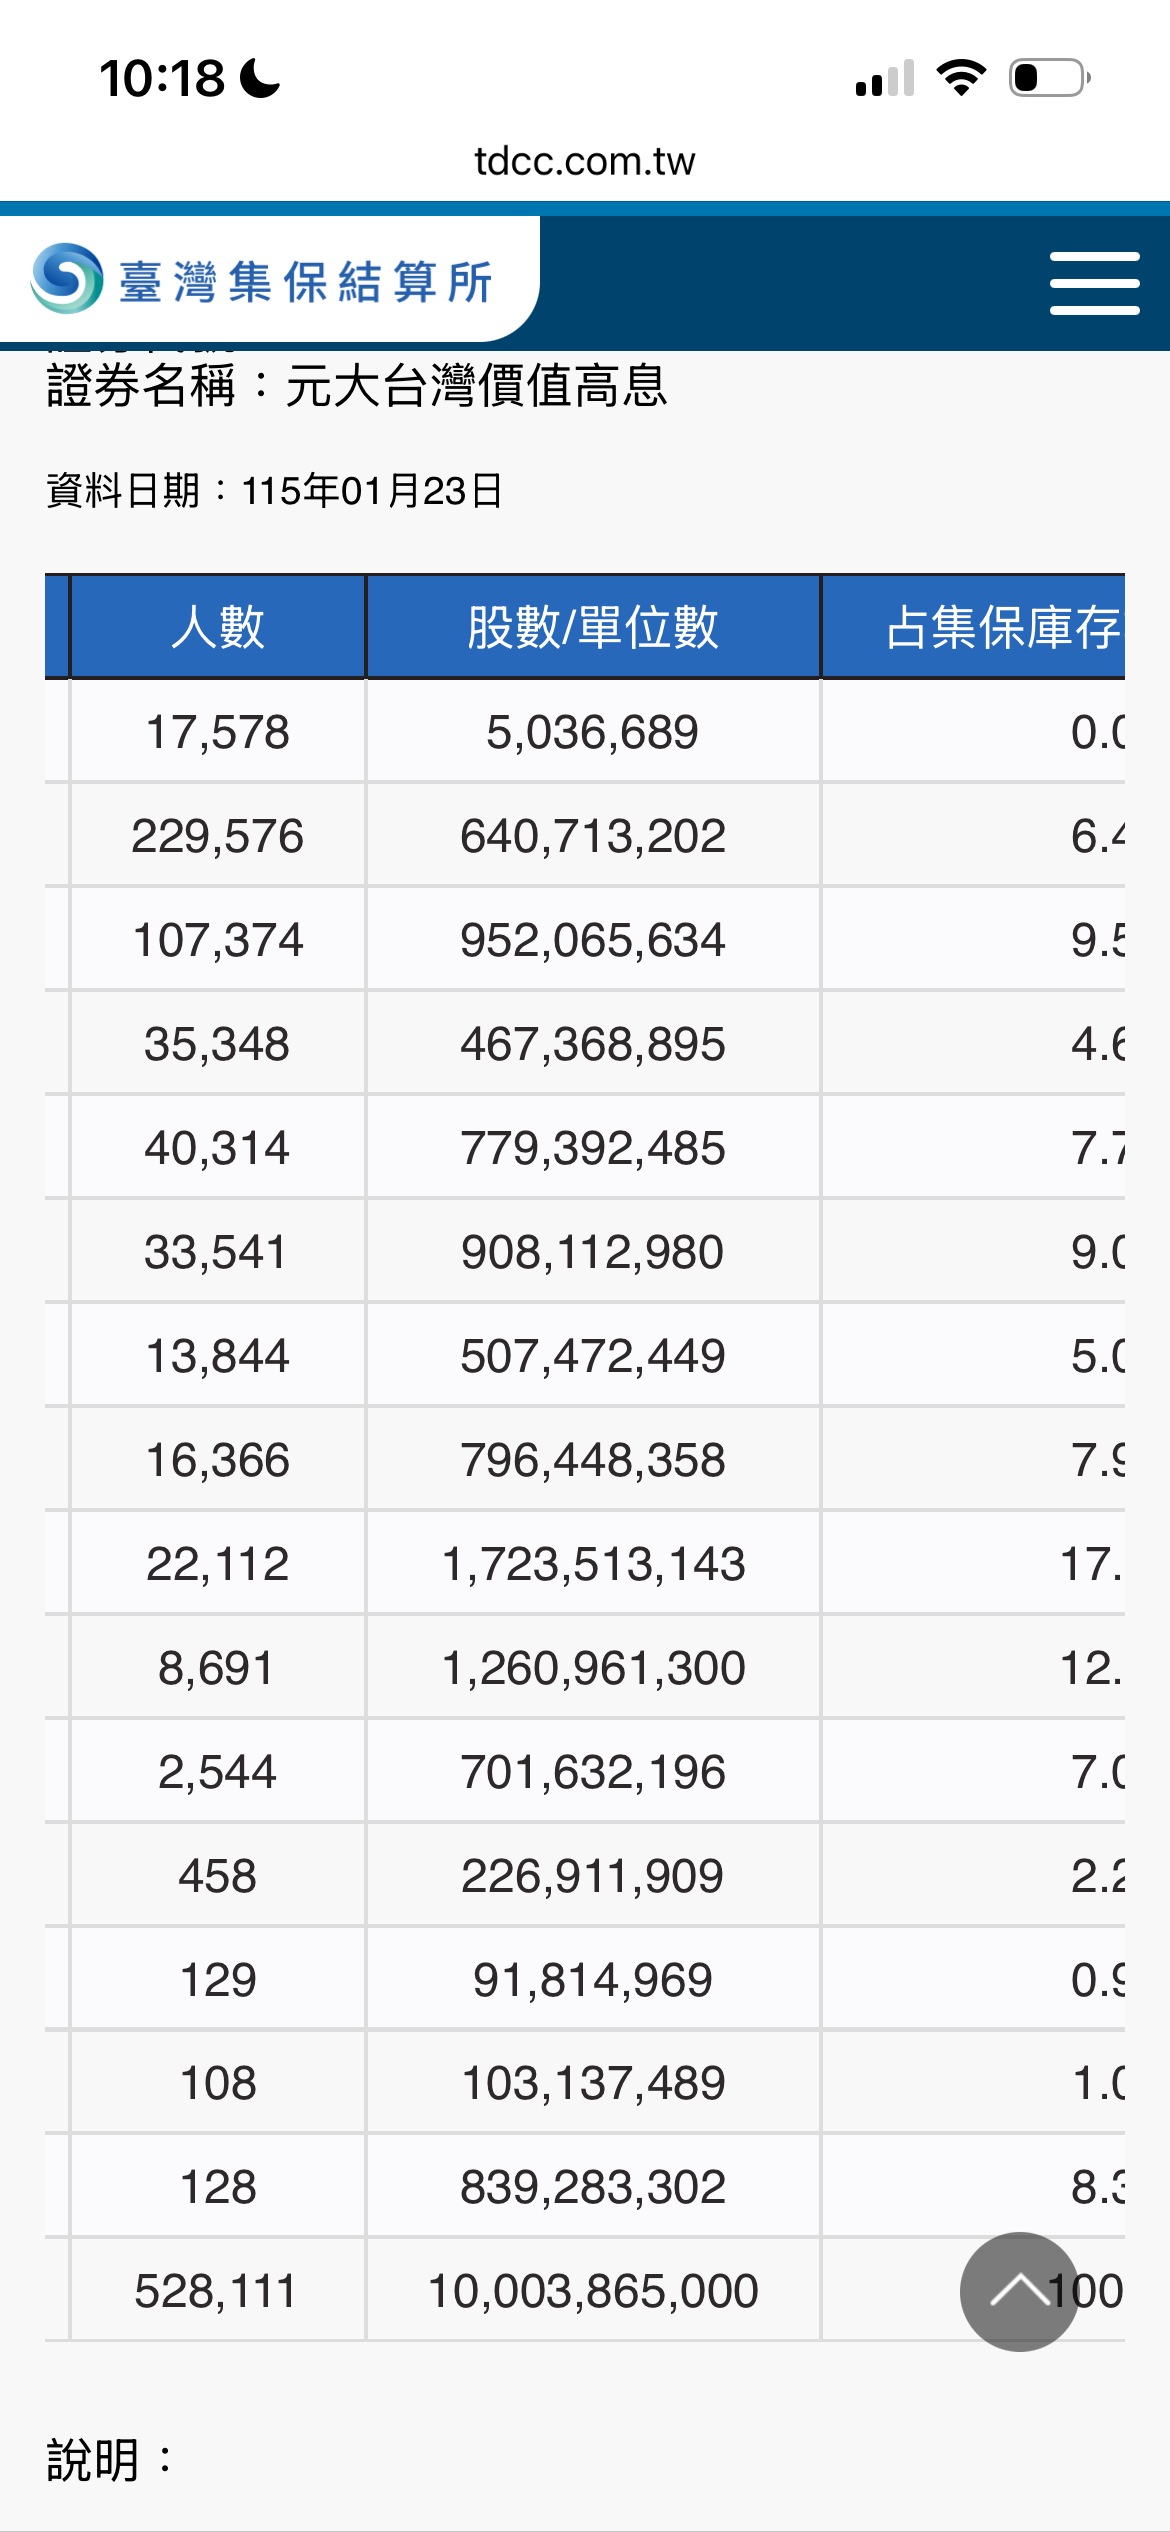Viewport: 1170px width, 2532px height.
Task: Tap the battery indicator icon
Action: (1049, 78)
